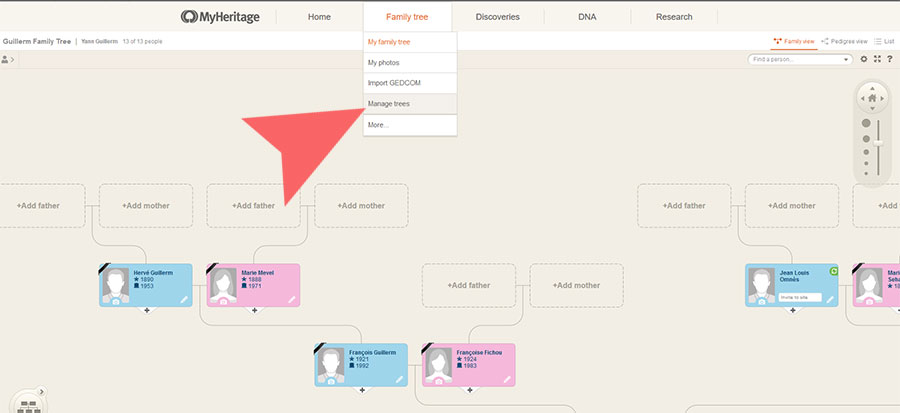Click +Add father of Jean Louis Omnès
900x413 pixels.
point(684,205)
